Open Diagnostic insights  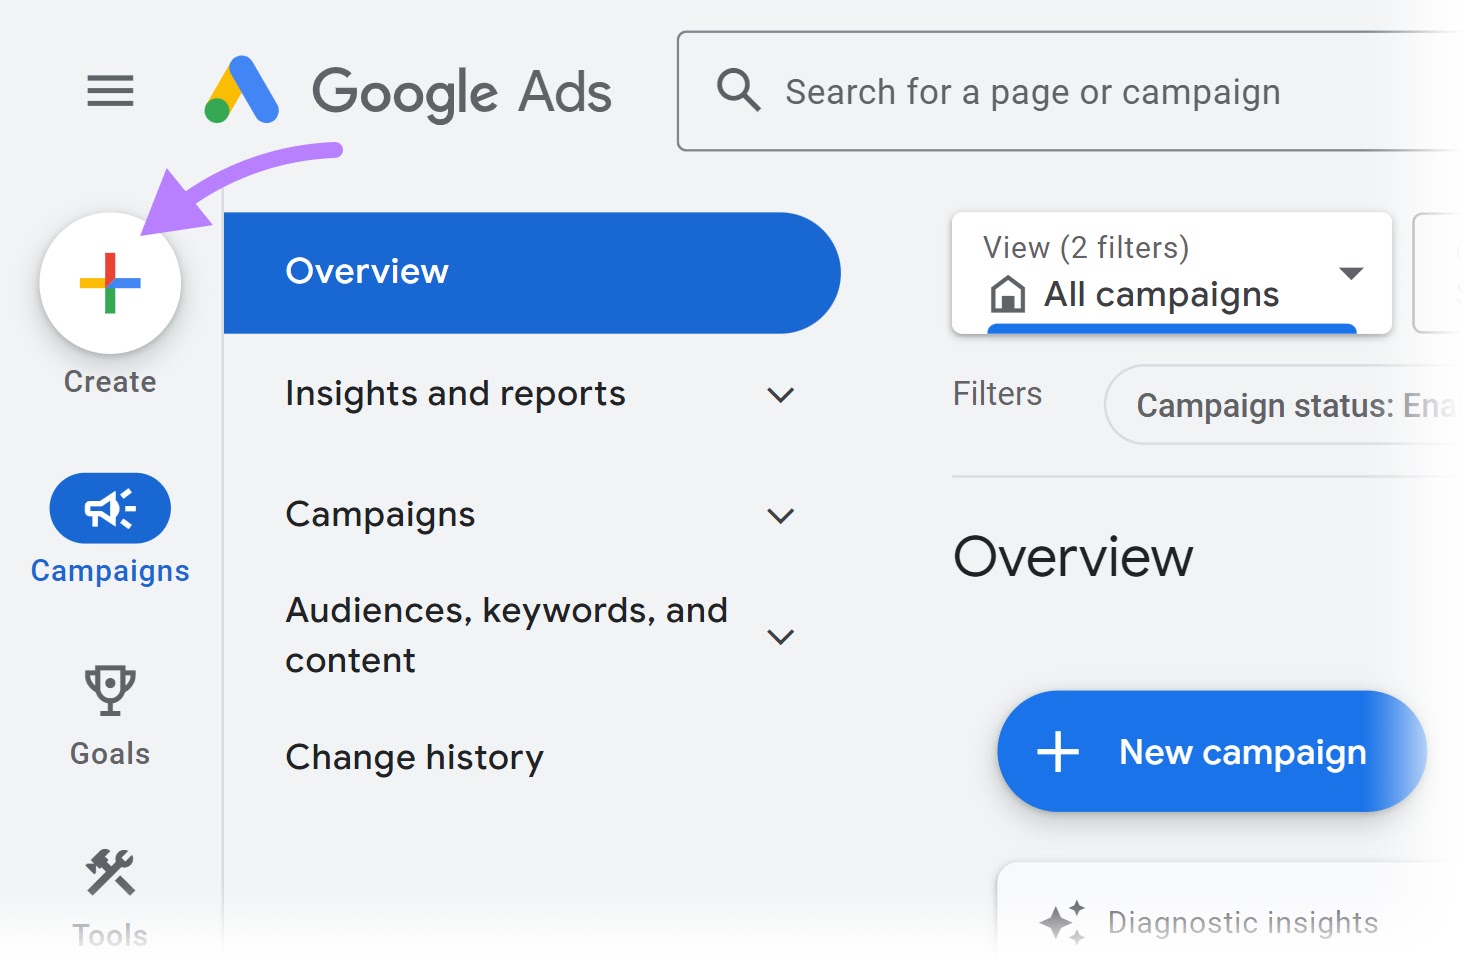point(1241,921)
